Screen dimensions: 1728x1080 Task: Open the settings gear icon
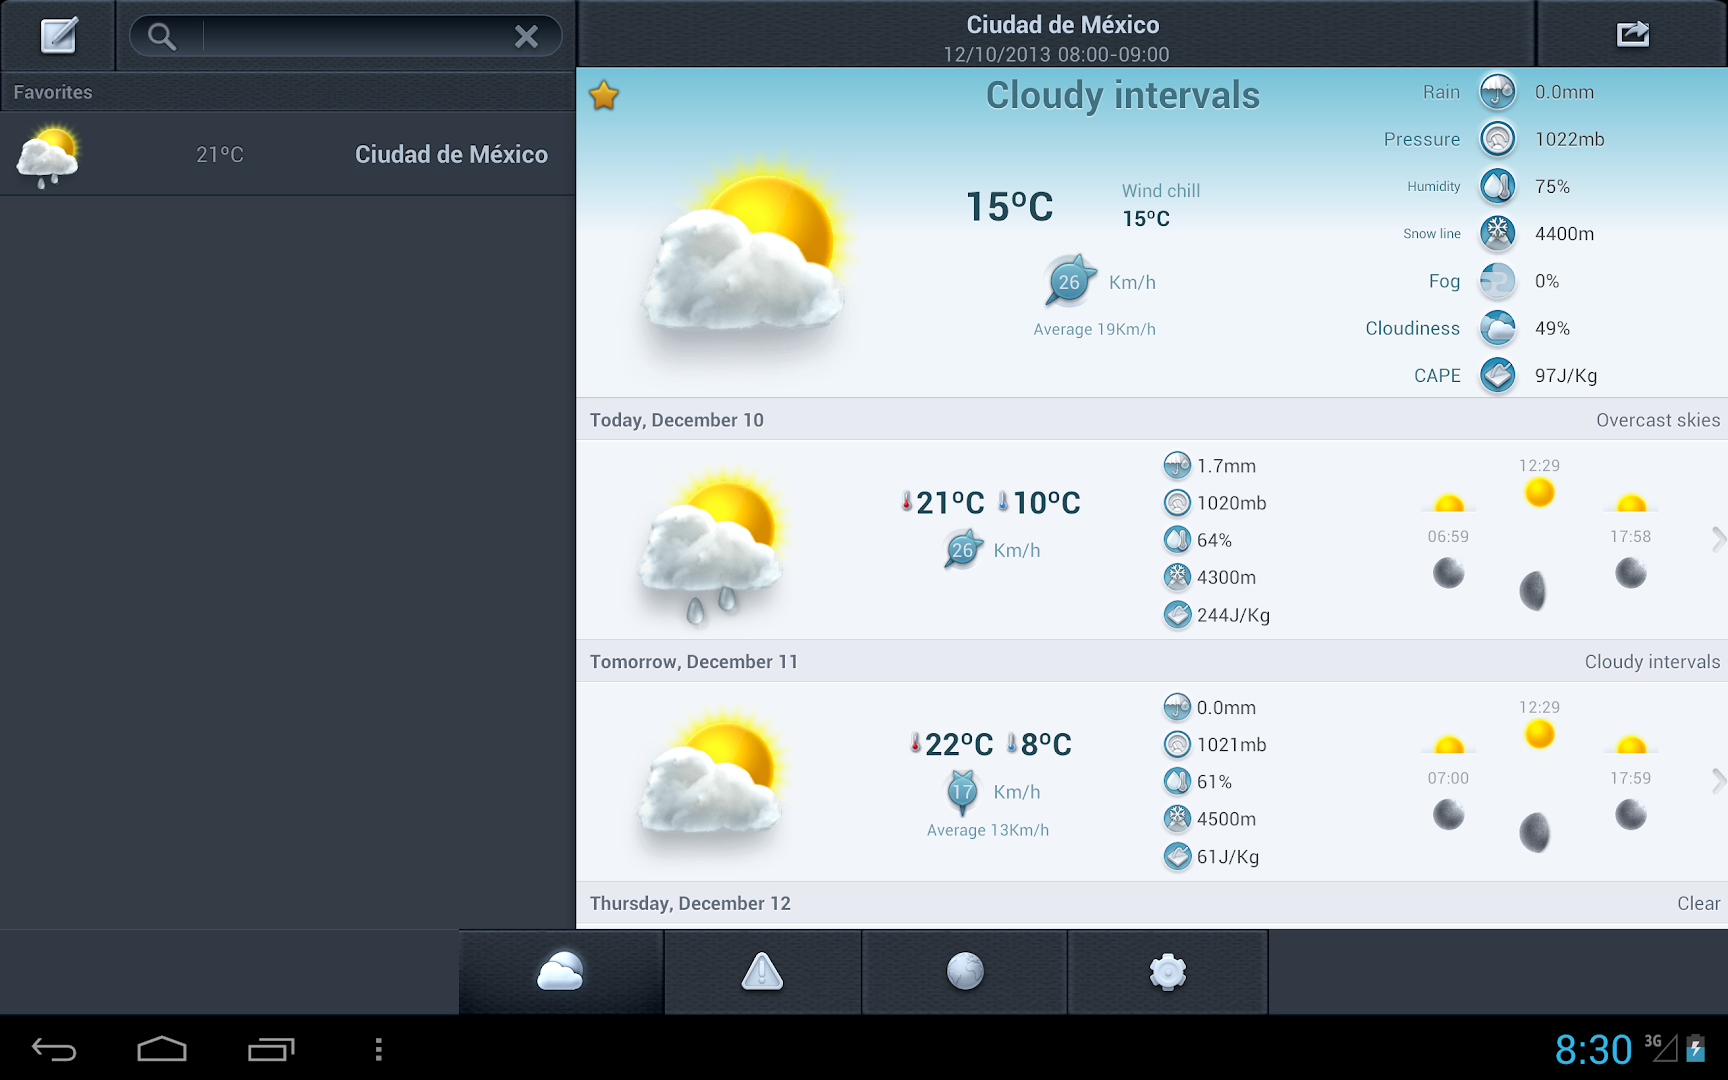coord(1166,971)
